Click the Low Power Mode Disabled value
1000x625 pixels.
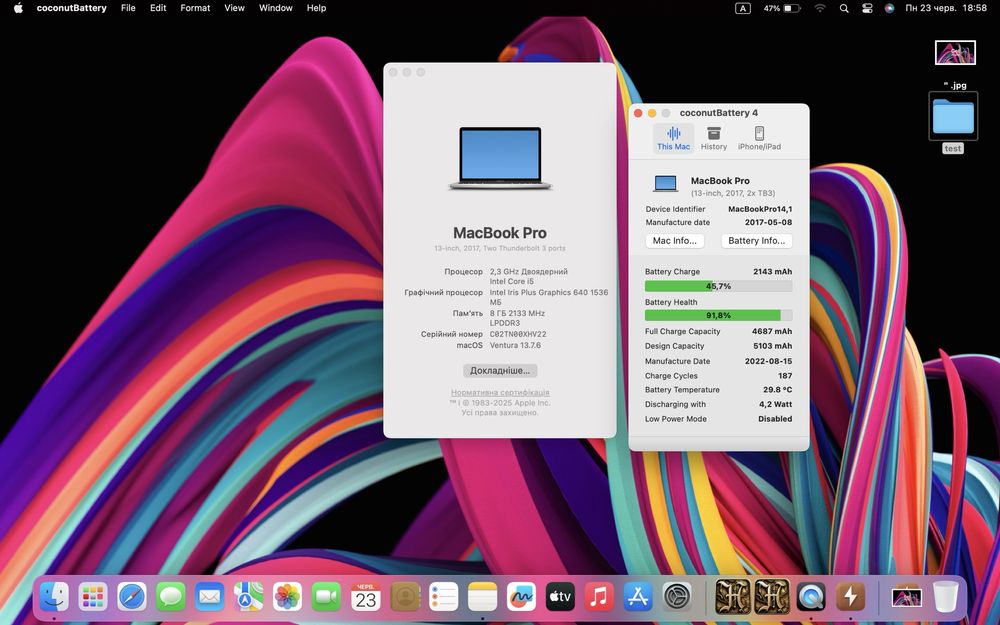(x=775, y=419)
